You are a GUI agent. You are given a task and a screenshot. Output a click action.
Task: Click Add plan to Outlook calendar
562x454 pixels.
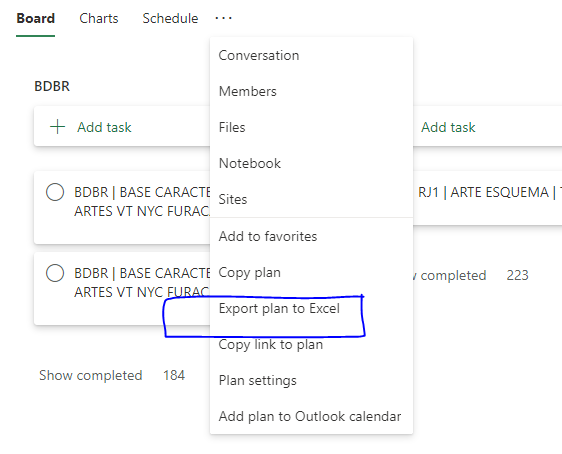311,416
